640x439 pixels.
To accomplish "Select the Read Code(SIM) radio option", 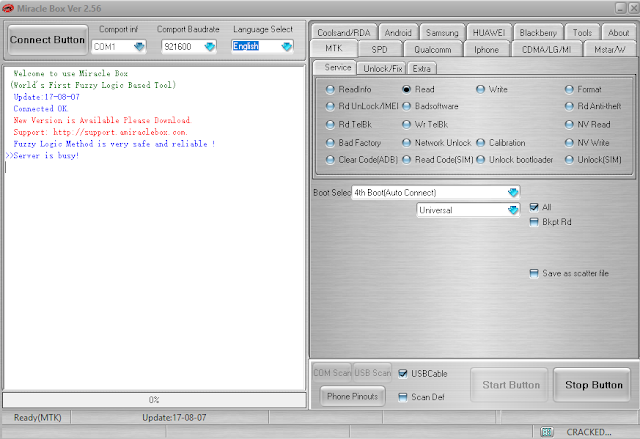I will pos(438,160).
